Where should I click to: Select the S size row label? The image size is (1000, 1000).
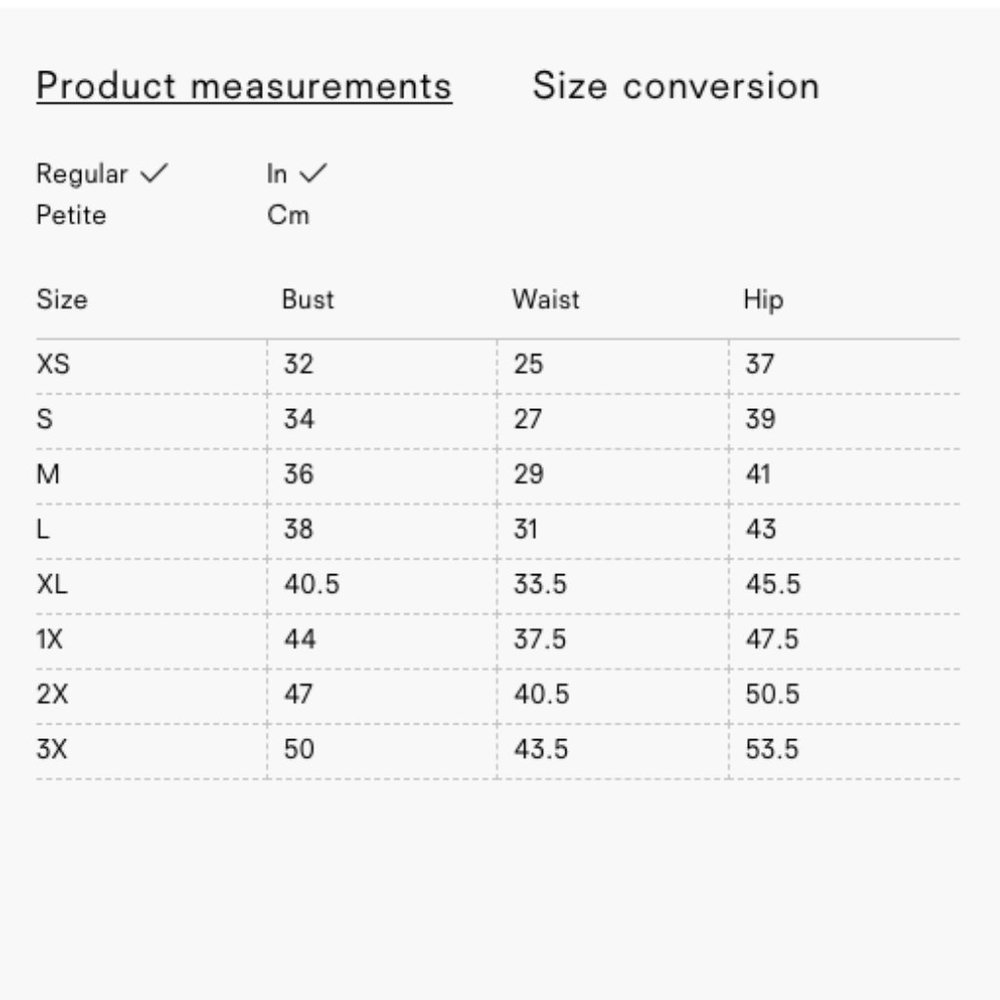coord(44,419)
